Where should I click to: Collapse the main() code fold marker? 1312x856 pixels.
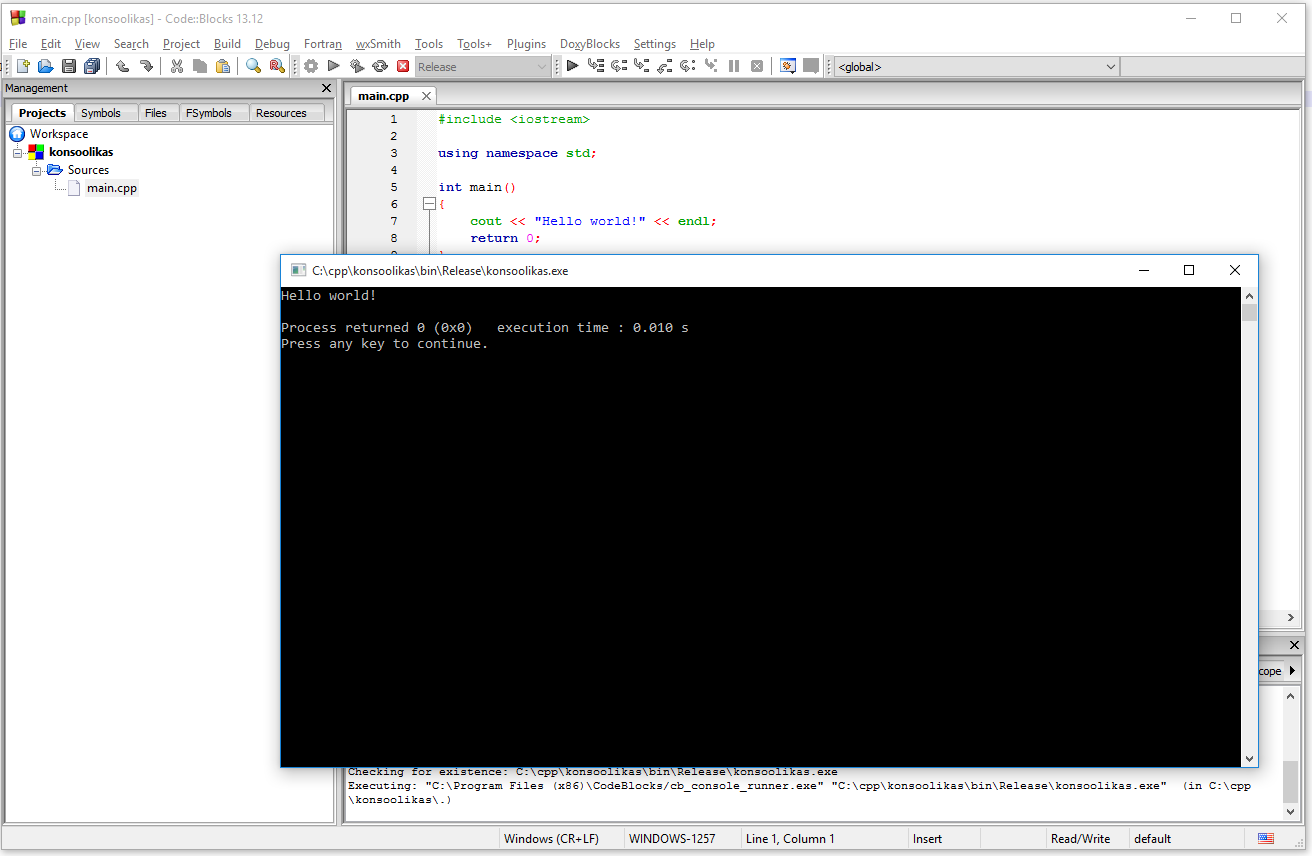tap(429, 204)
